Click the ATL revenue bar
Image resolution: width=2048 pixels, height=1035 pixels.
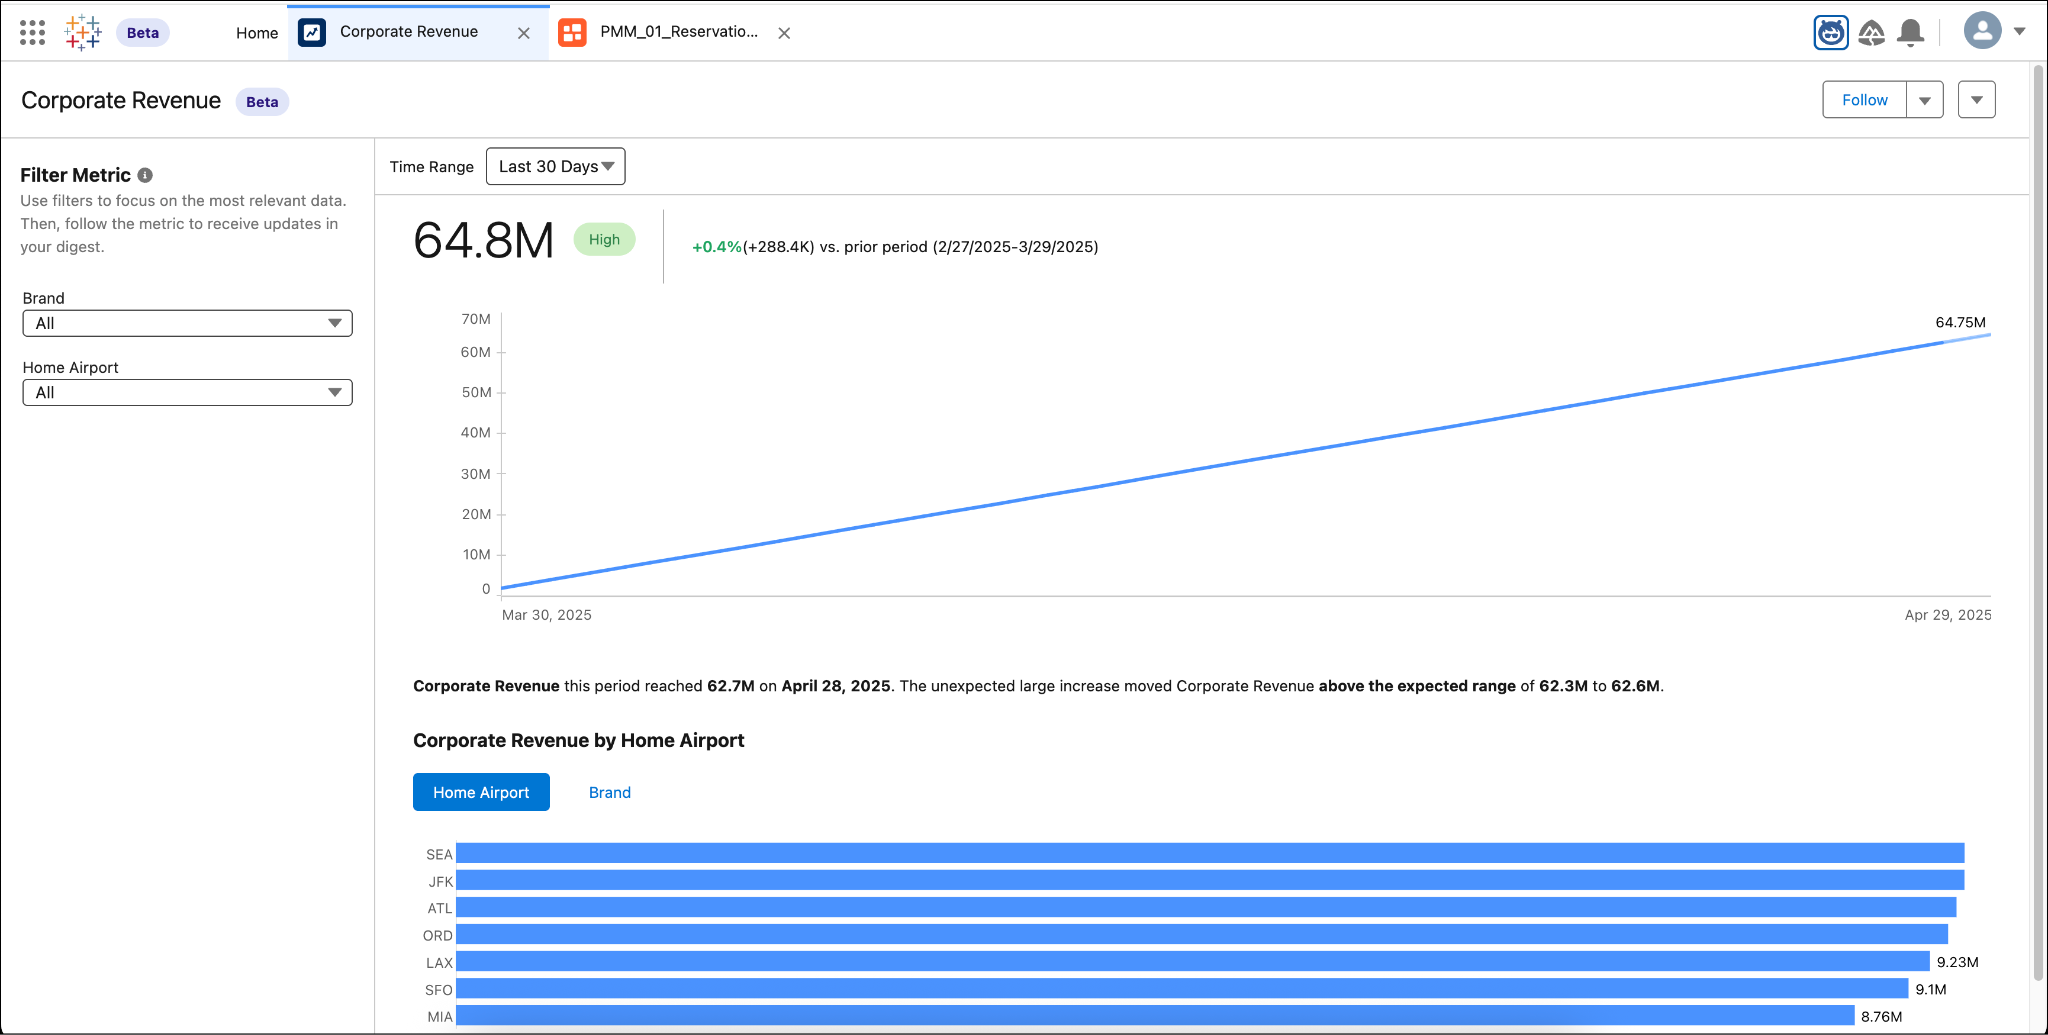1206,907
